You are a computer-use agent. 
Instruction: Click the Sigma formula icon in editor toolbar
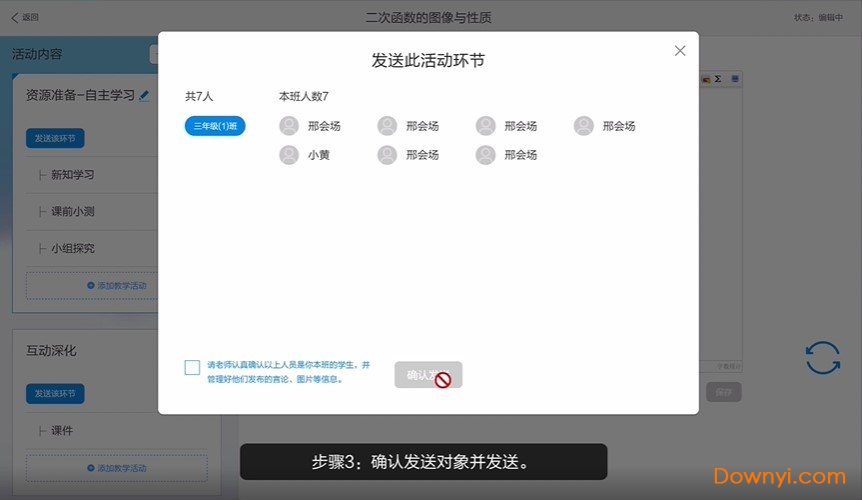click(718, 78)
